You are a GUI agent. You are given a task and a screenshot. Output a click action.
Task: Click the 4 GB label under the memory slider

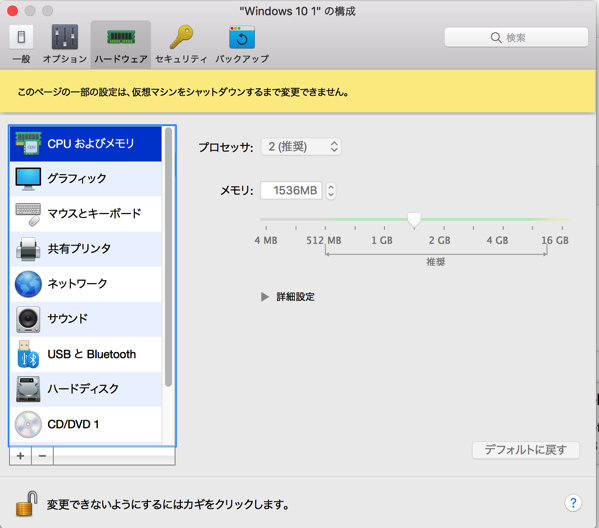click(497, 240)
